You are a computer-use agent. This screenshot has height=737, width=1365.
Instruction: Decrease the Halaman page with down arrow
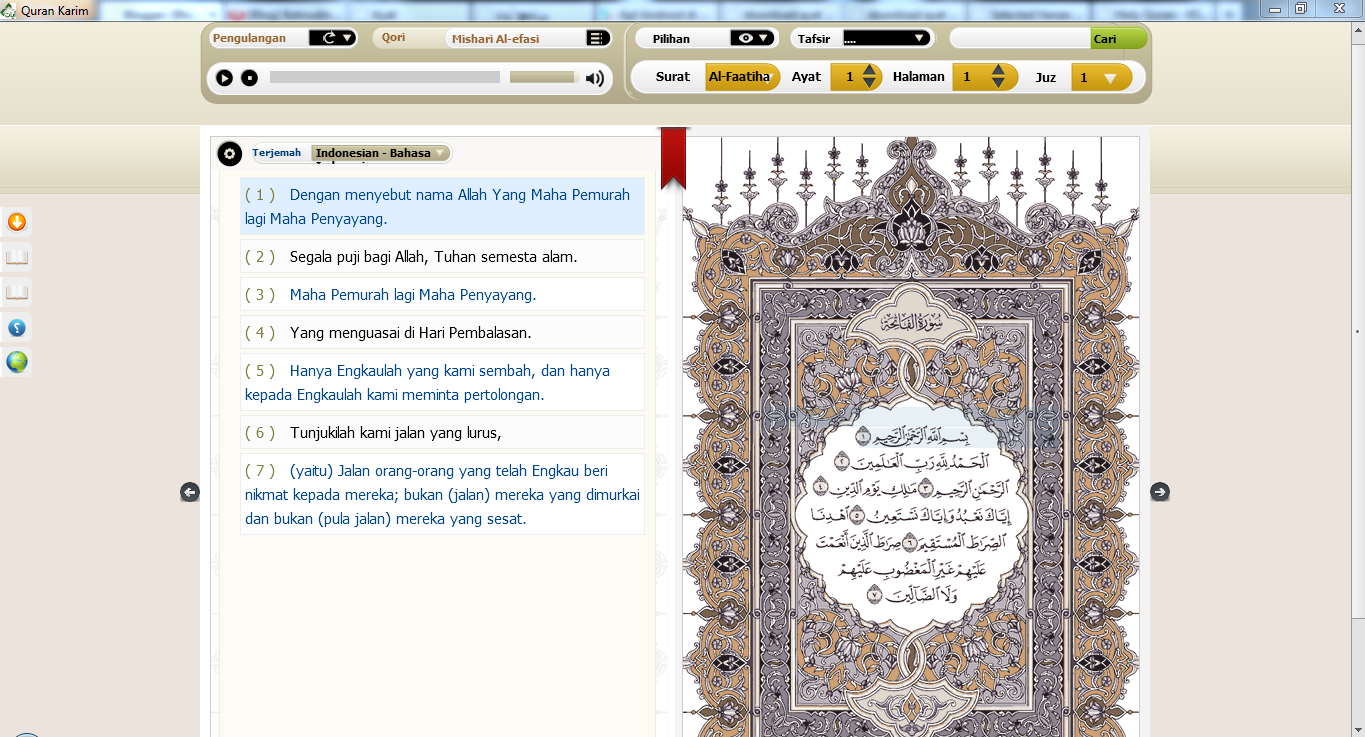point(998,84)
